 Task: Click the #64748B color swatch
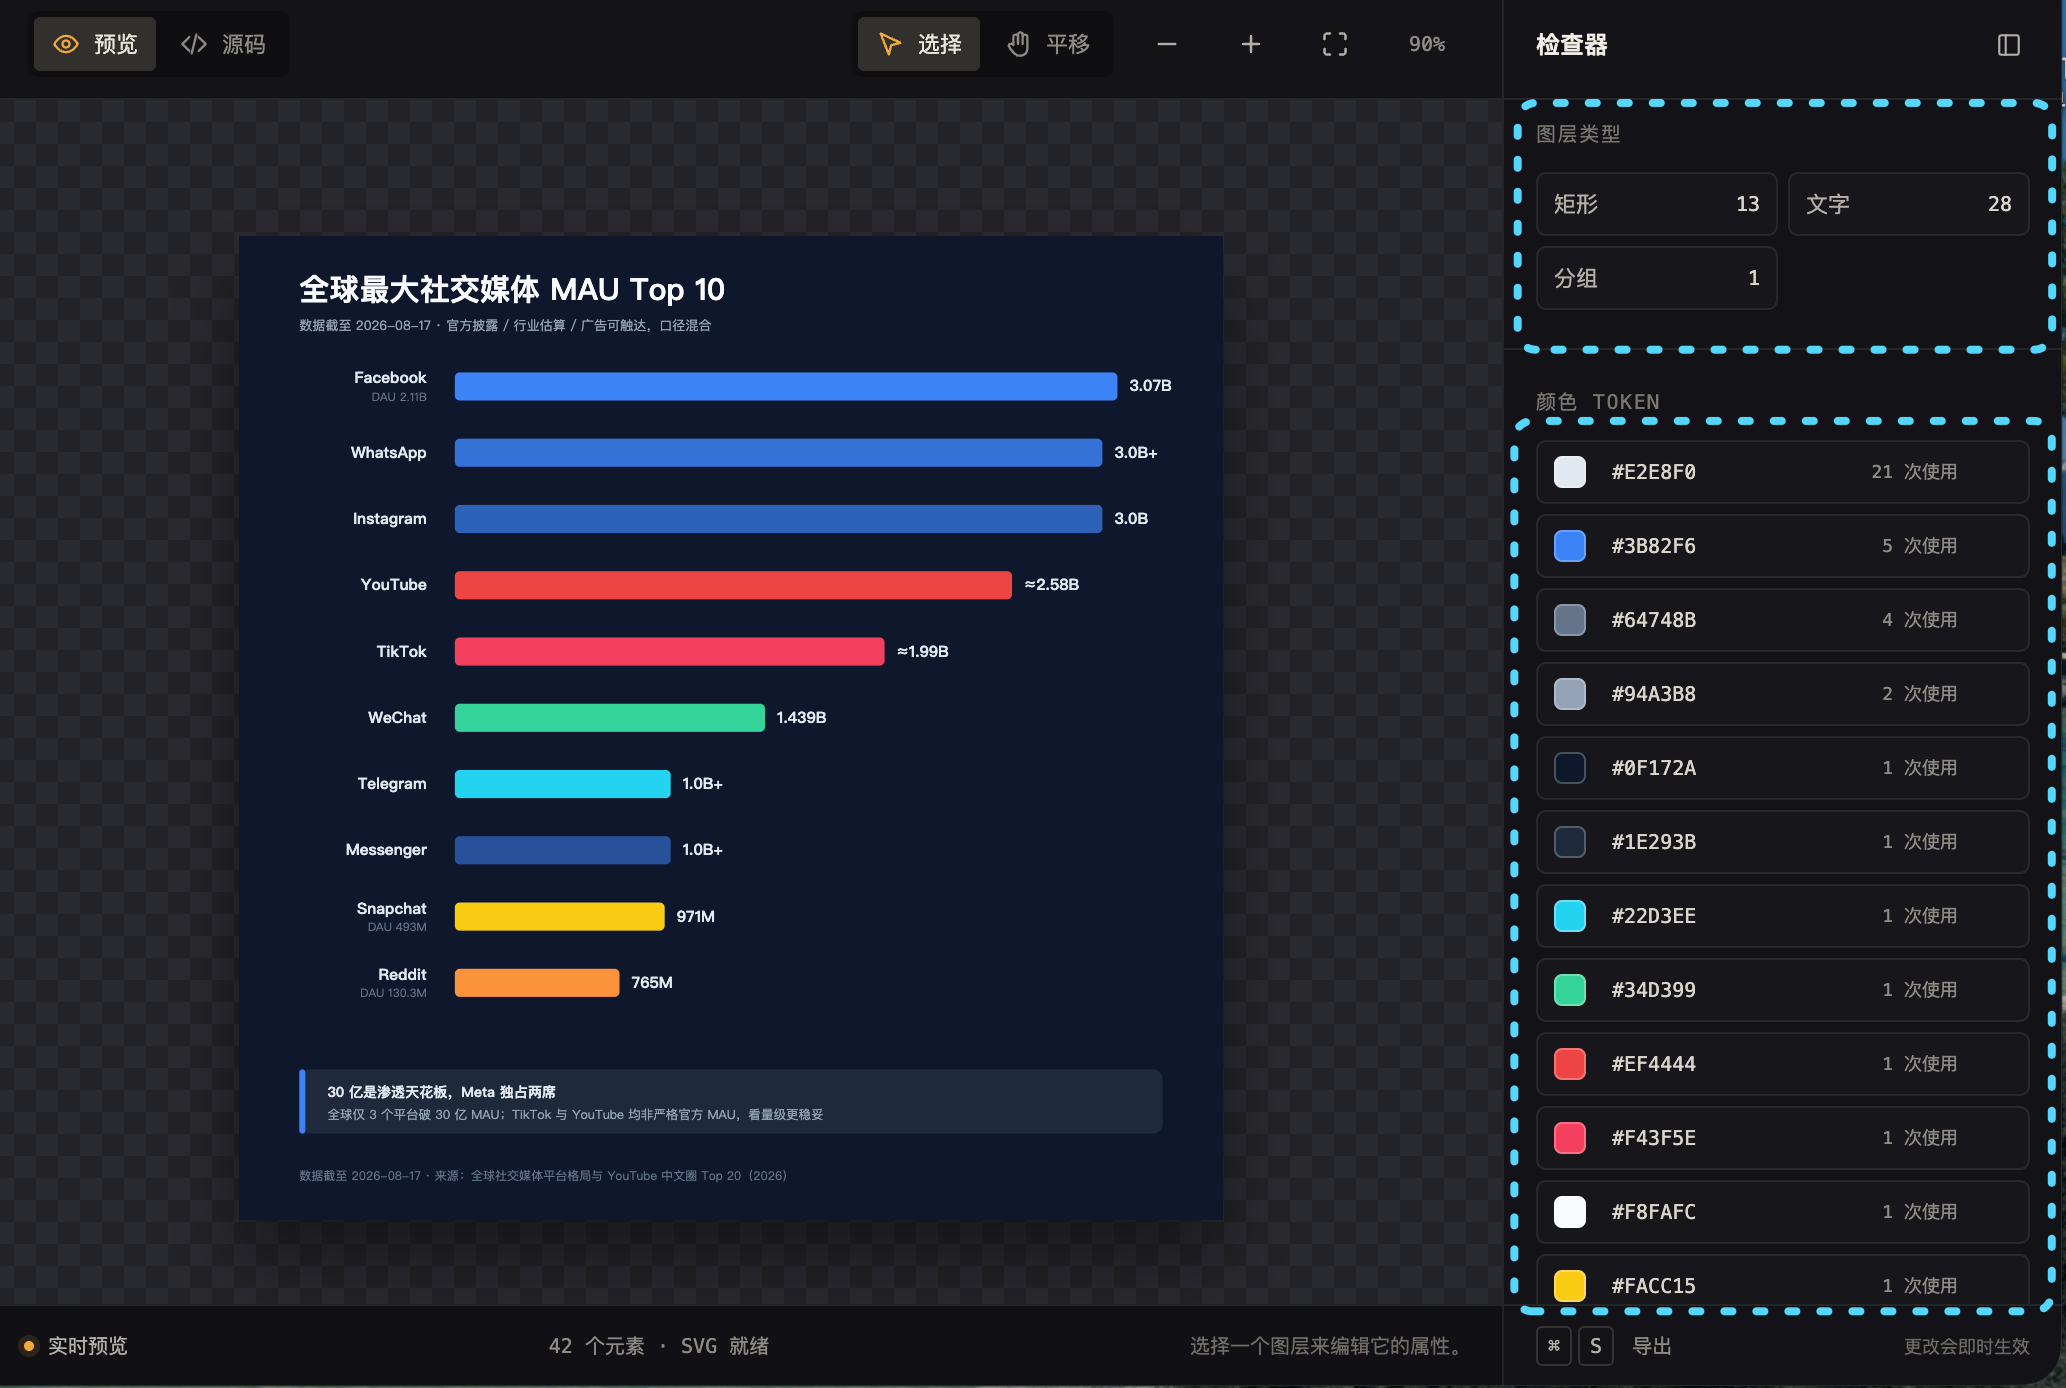pos(1570,620)
